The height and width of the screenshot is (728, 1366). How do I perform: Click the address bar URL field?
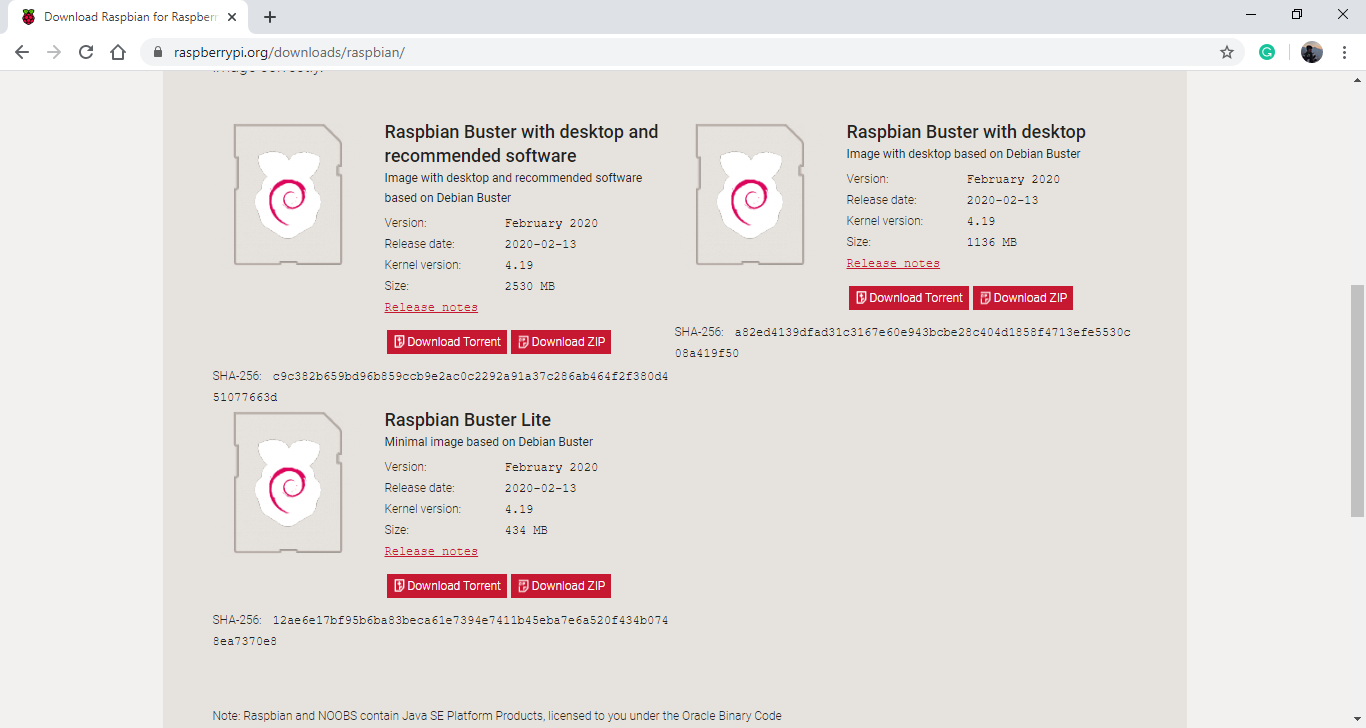[690, 52]
